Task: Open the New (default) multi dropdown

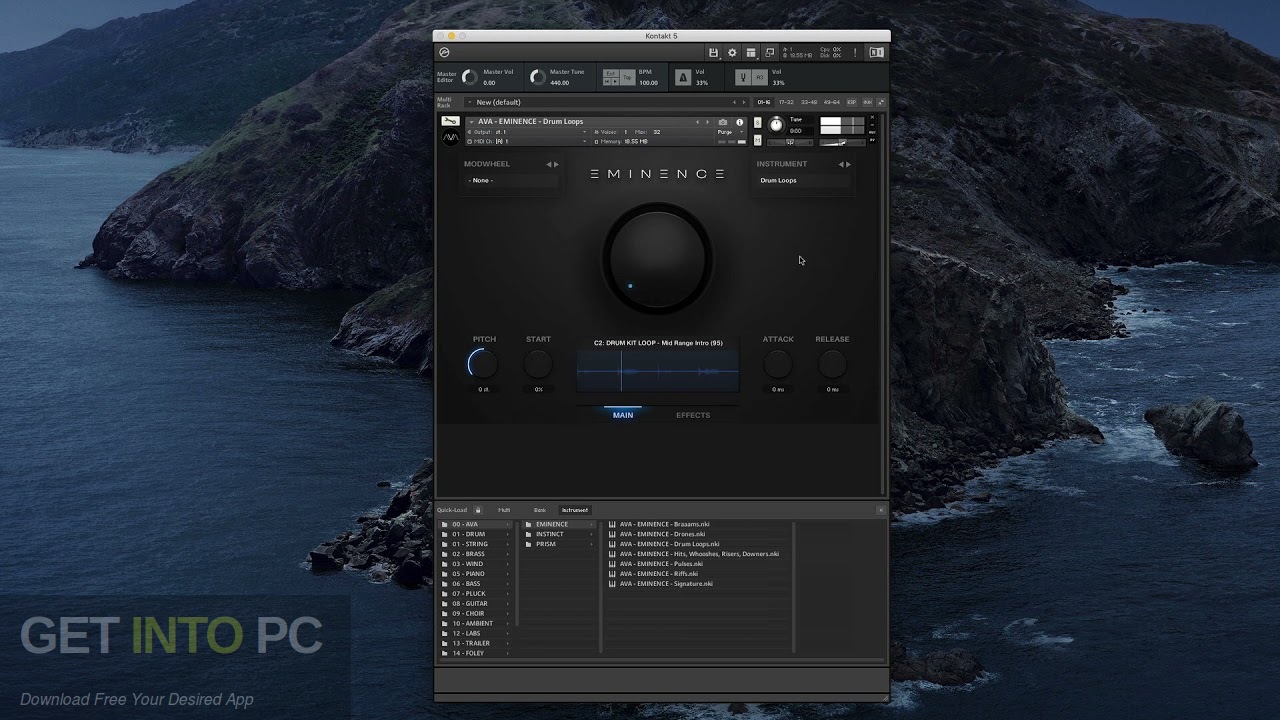Action: point(607,102)
